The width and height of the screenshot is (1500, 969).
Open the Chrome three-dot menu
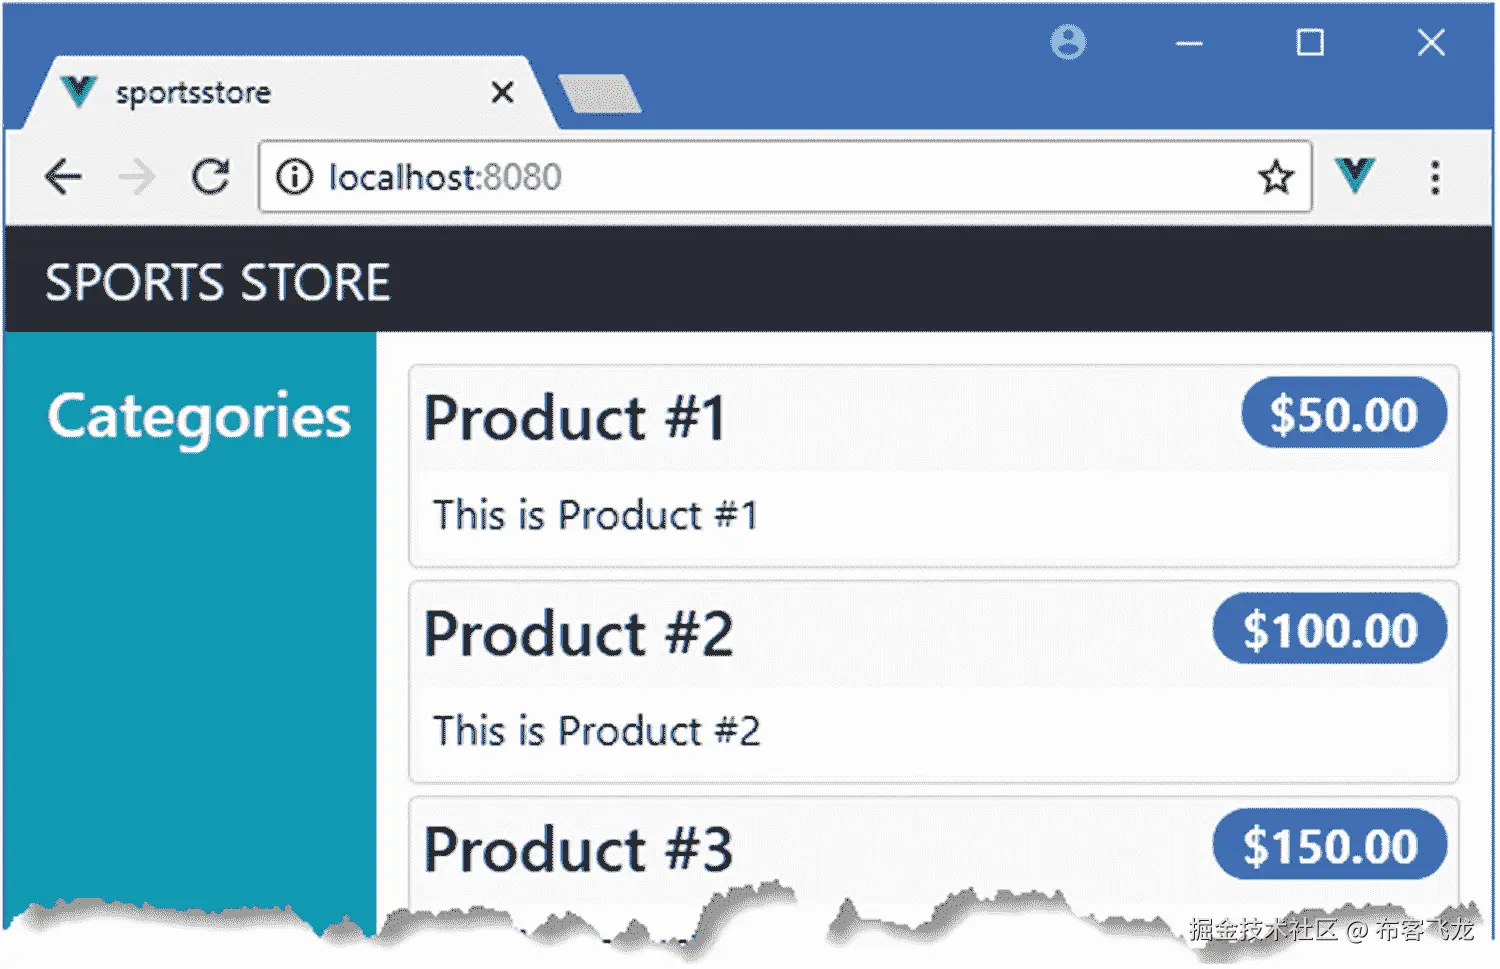1435,177
